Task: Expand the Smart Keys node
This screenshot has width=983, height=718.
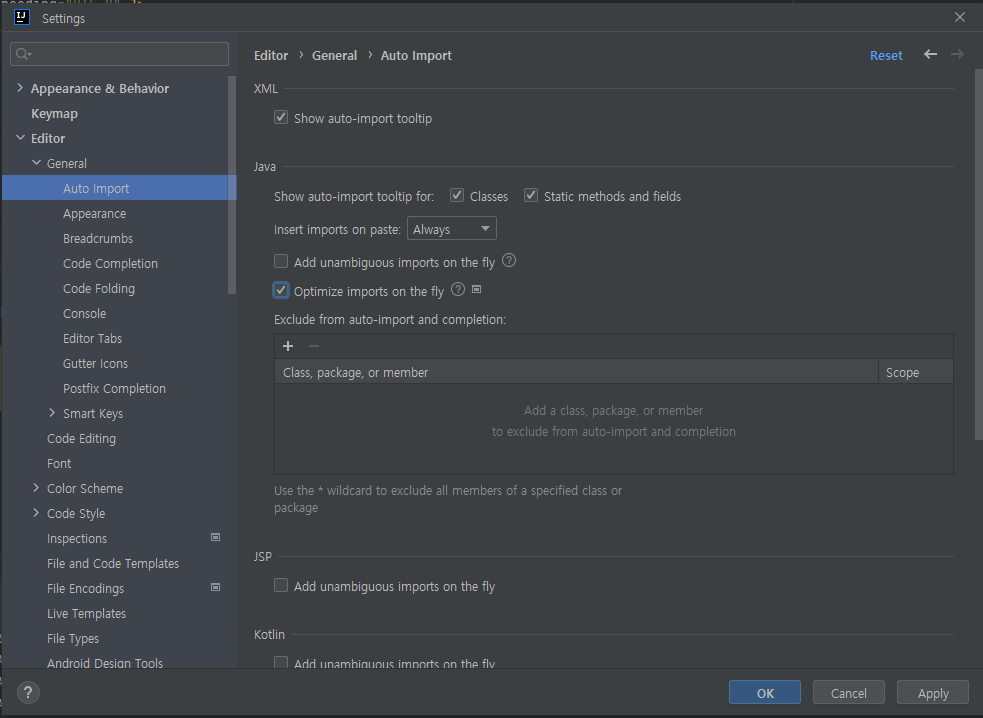Action: coord(52,413)
